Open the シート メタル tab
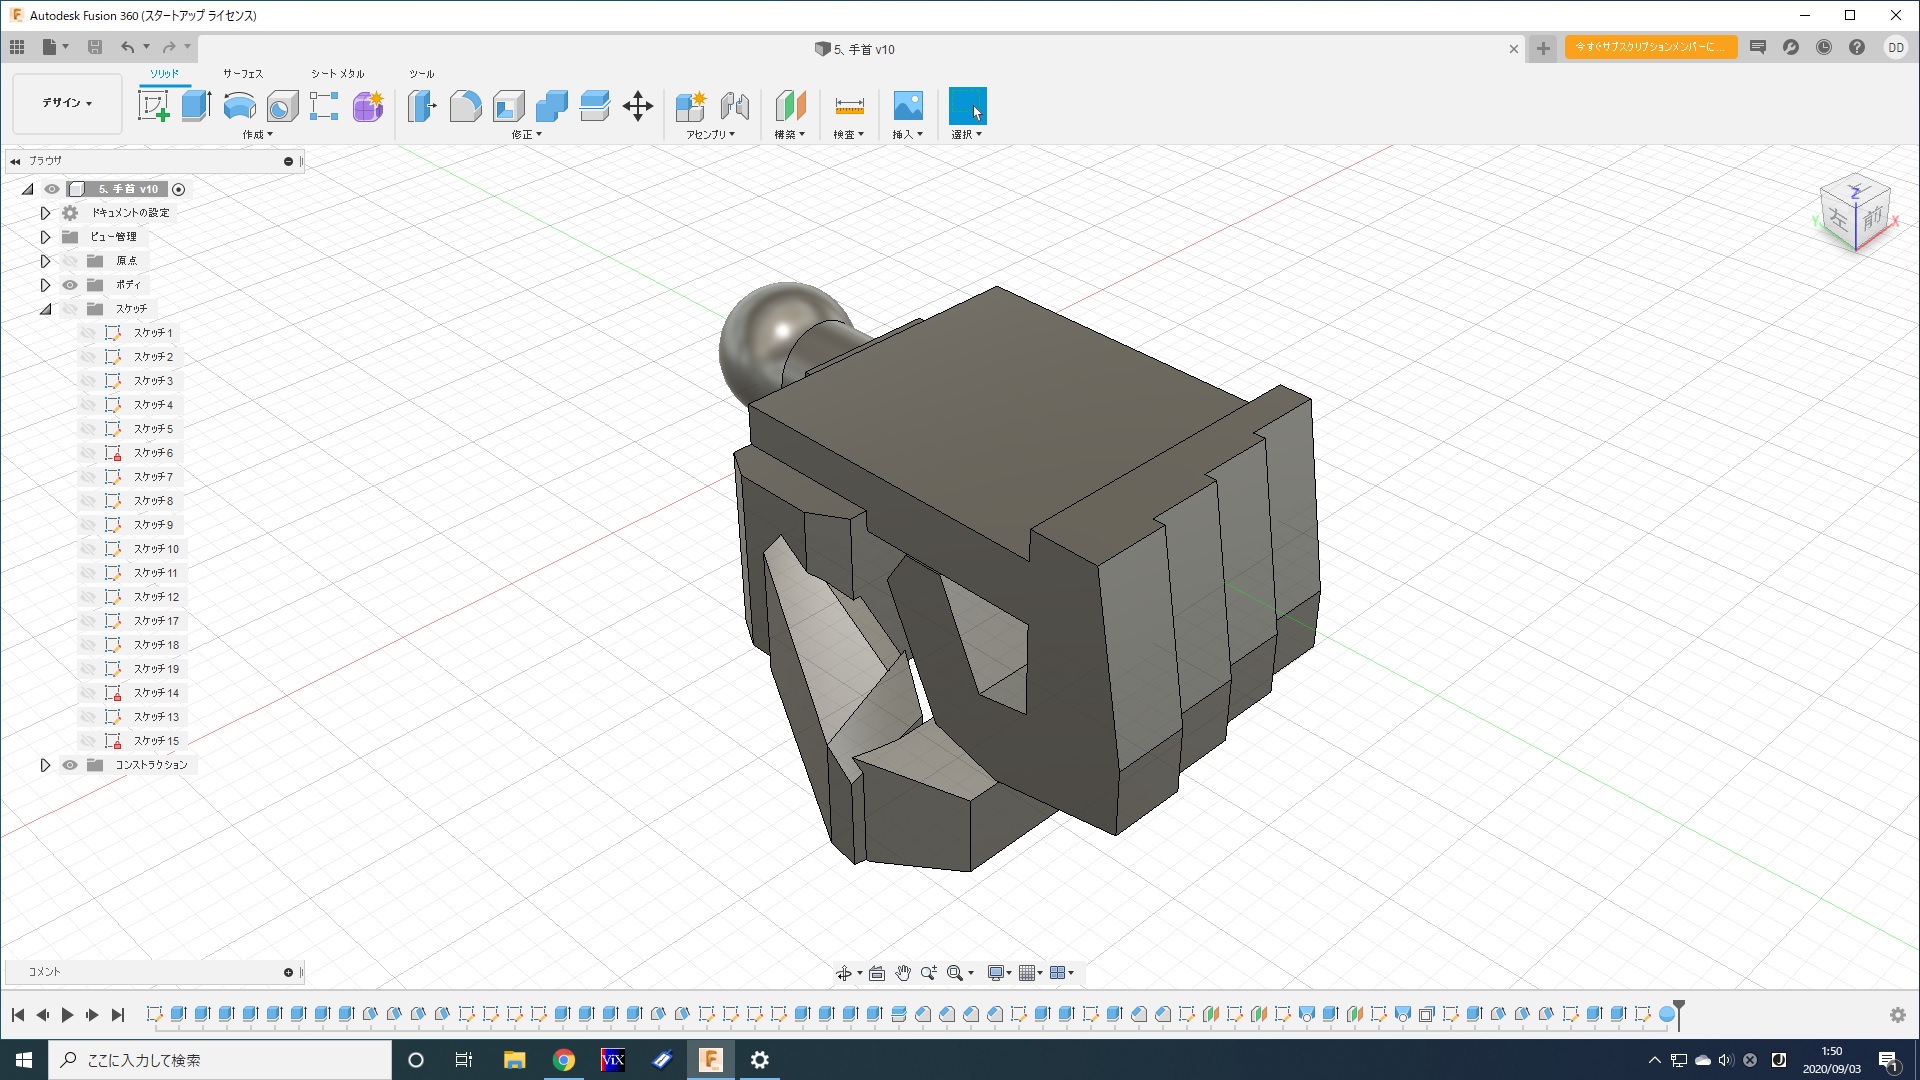Screen dimensions: 1920x1080 pyautogui.click(x=337, y=74)
